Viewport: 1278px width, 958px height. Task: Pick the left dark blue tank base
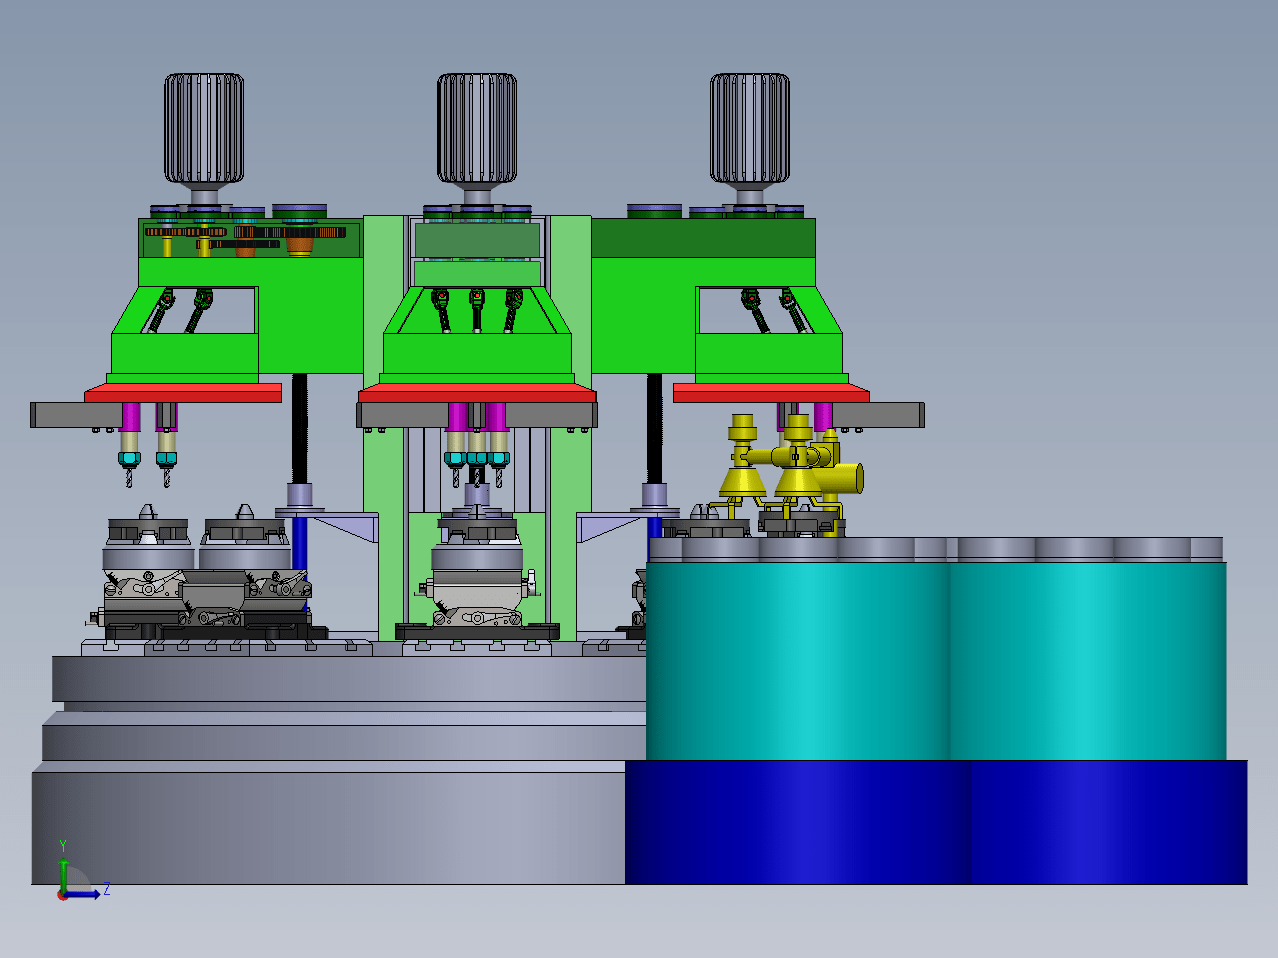(797, 822)
